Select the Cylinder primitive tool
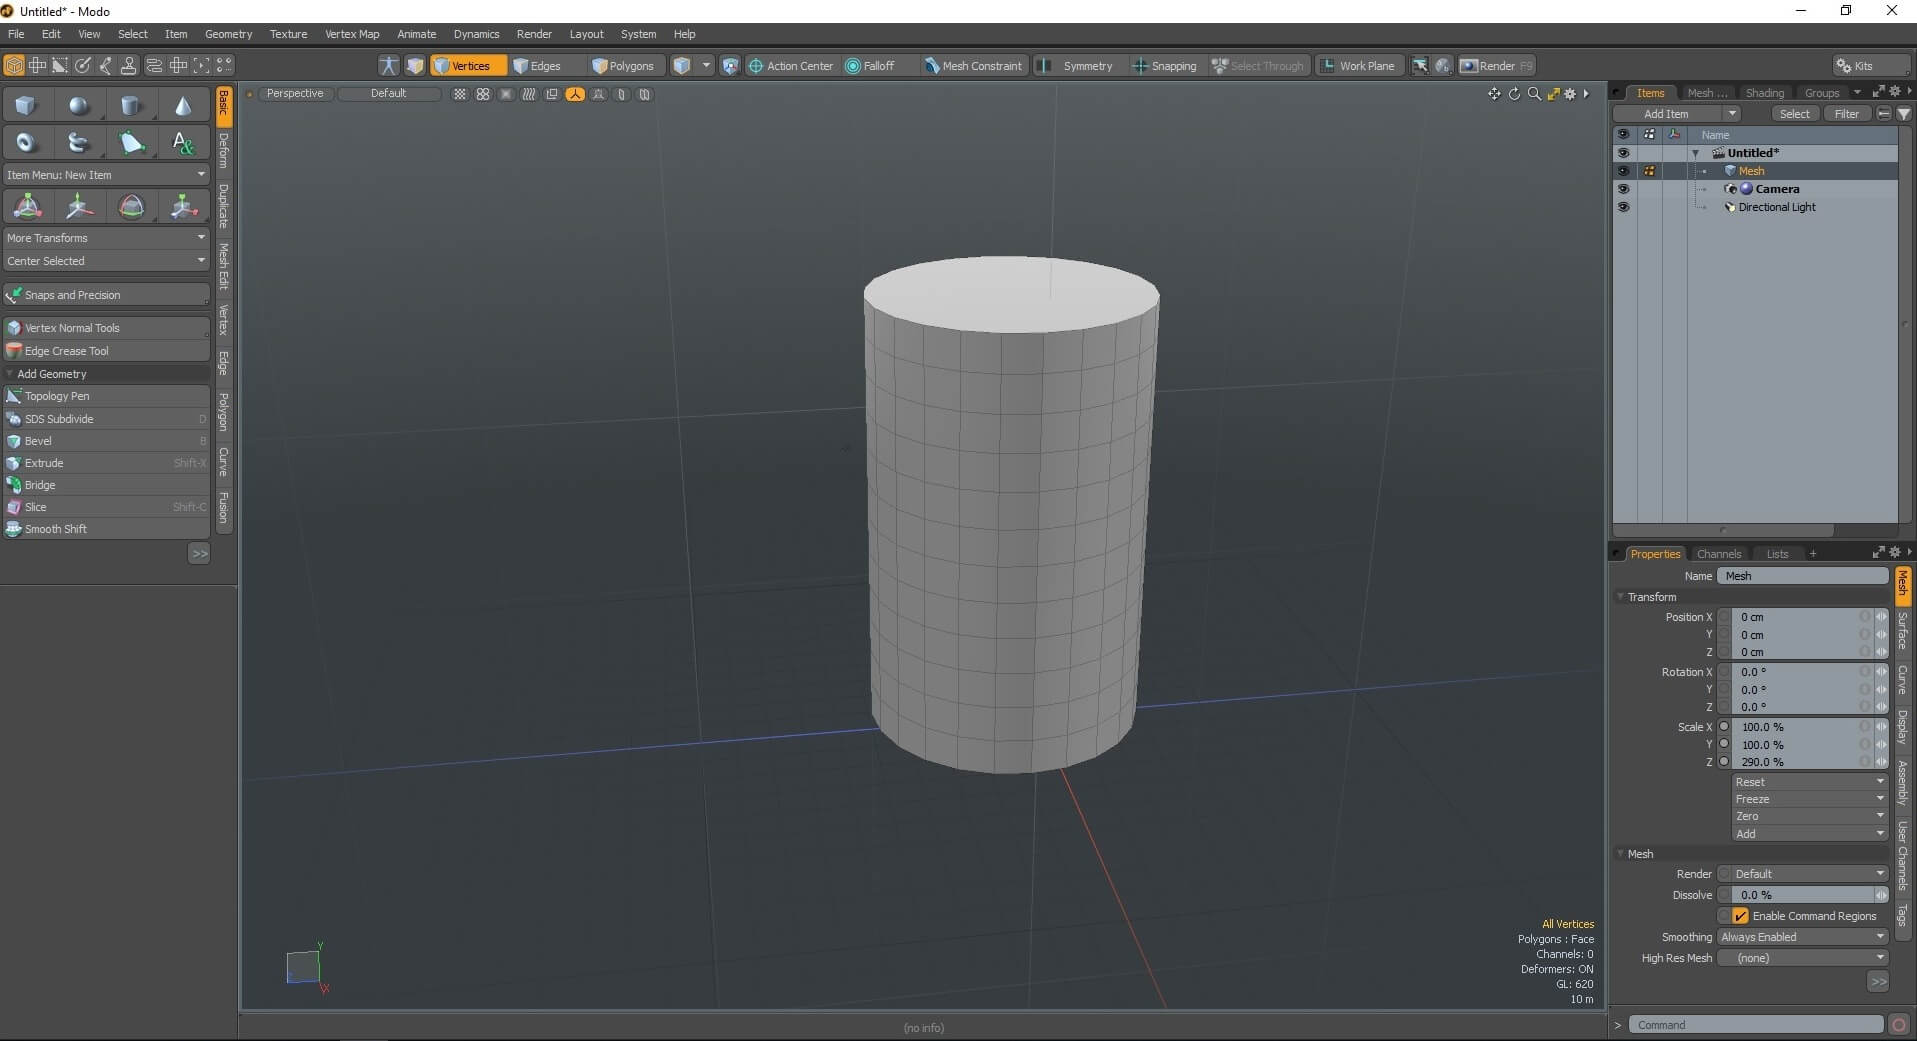This screenshot has height=1041, width=1917. [131, 104]
